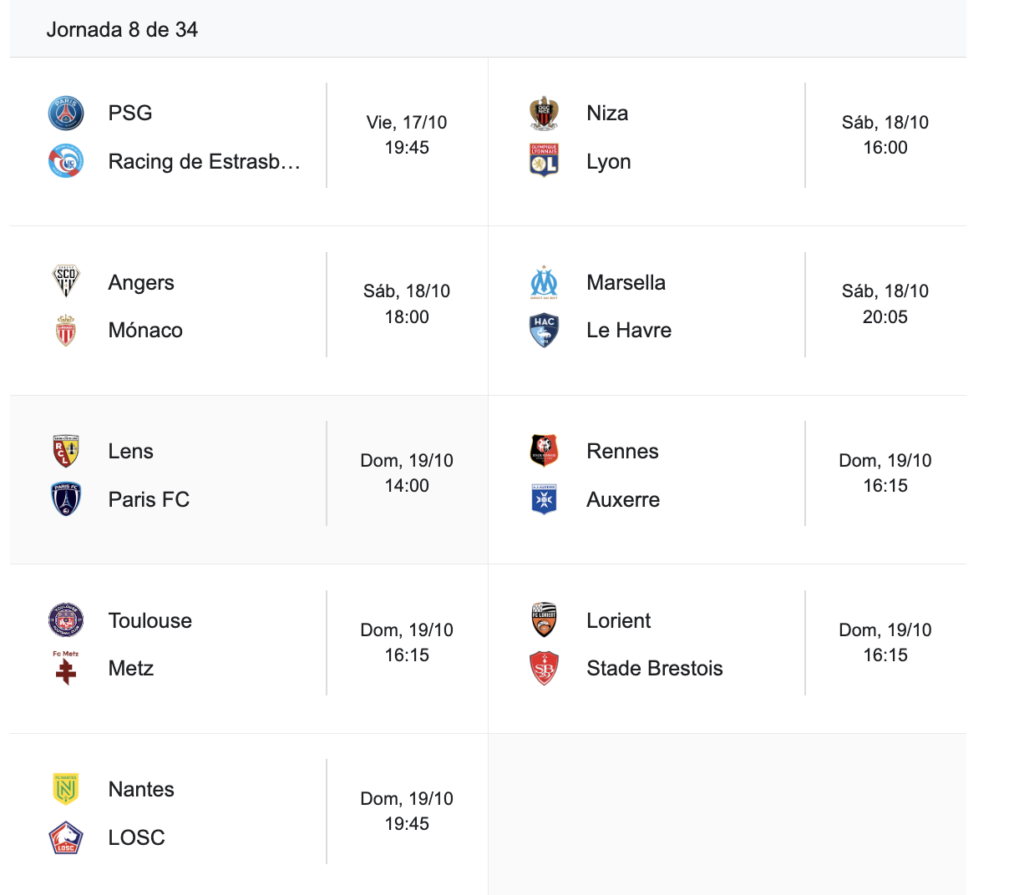Click the LOSC club crest
The width and height of the screenshot is (1024, 895).
66,837
